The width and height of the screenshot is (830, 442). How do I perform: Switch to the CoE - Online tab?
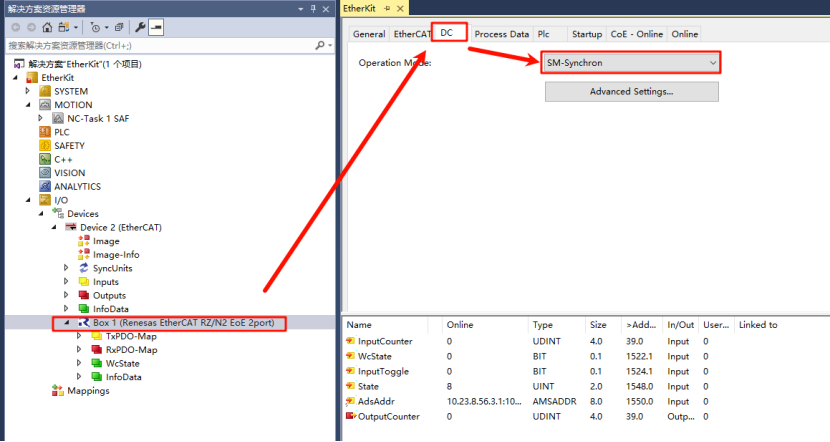pyautogui.click(x=636, y=34)
